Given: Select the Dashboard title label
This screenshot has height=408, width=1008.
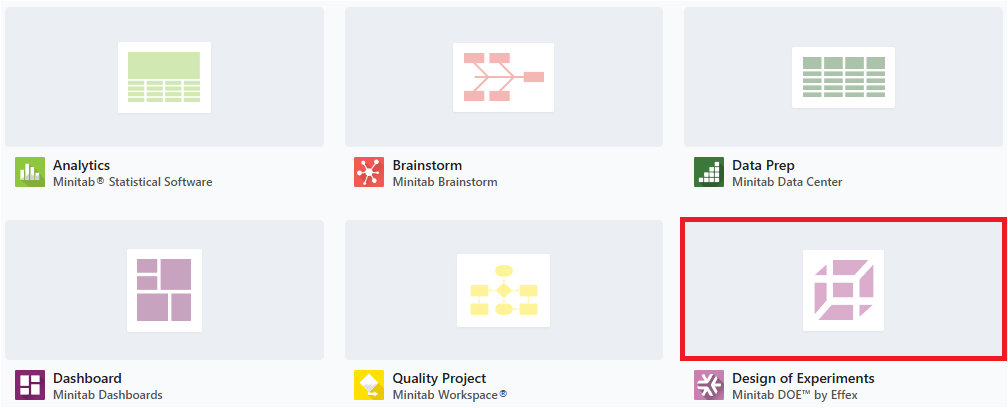Looking at the screenshot, I should pos(87,378).
